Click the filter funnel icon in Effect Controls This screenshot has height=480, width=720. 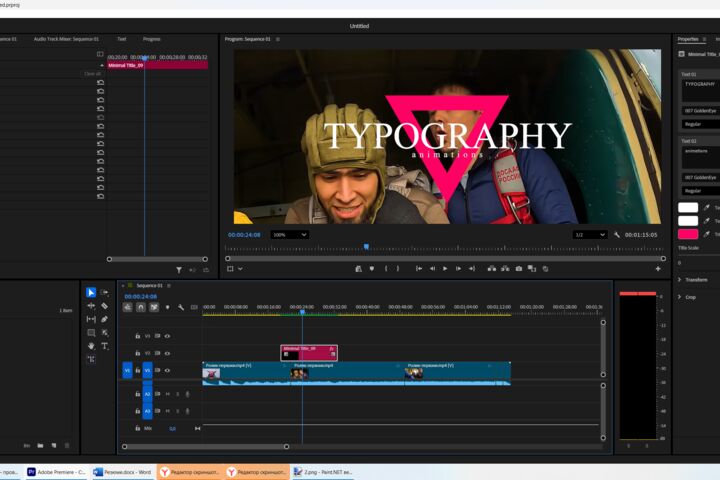179,270
